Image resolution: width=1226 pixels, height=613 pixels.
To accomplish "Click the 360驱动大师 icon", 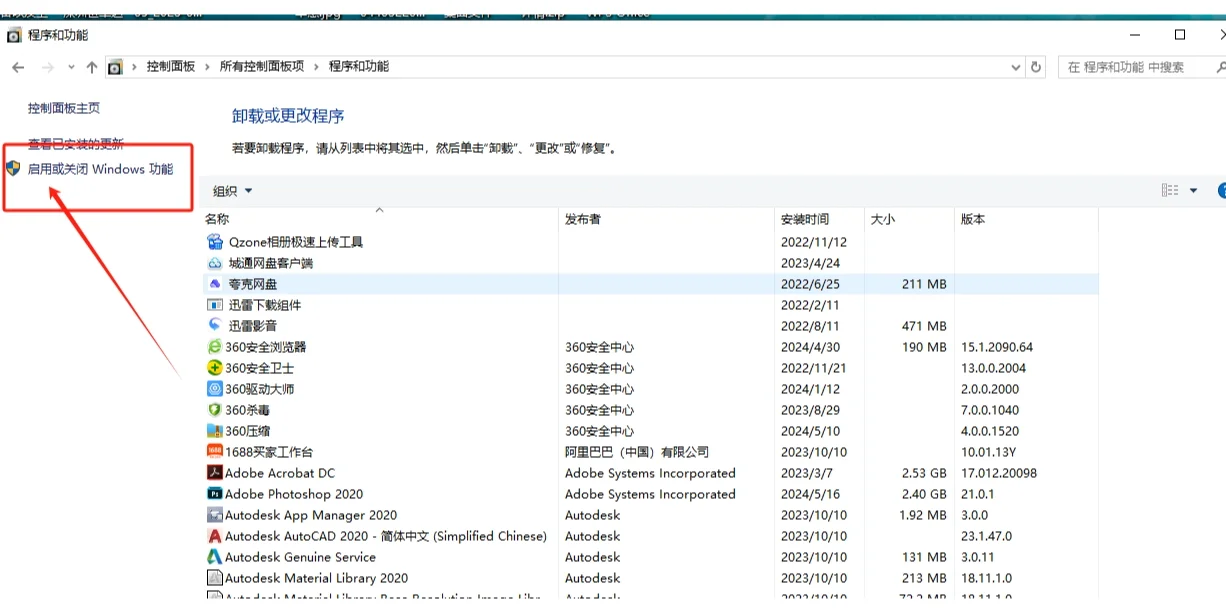I will [x=215, y=389].
